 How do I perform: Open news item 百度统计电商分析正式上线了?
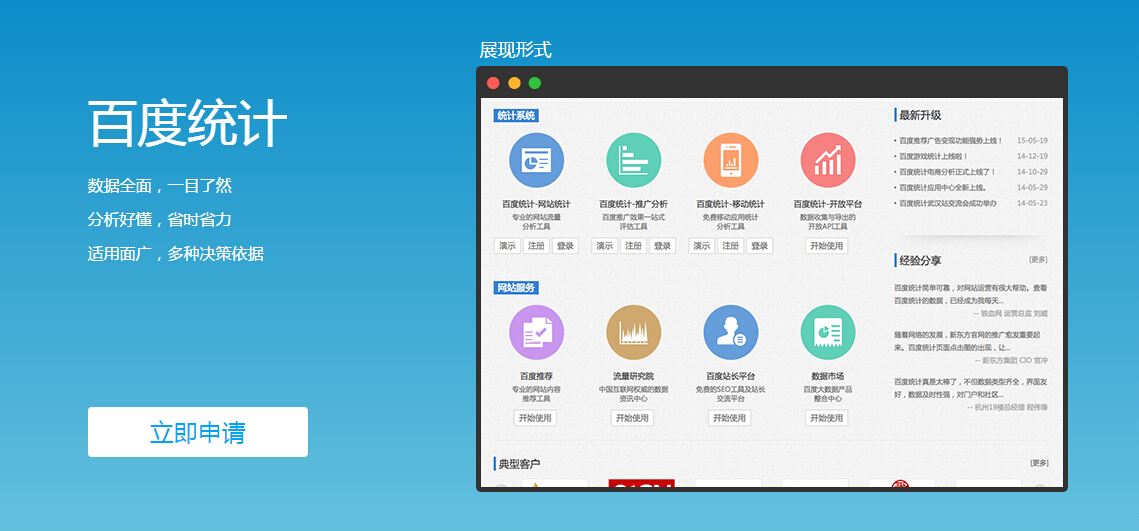click(947, 172)
